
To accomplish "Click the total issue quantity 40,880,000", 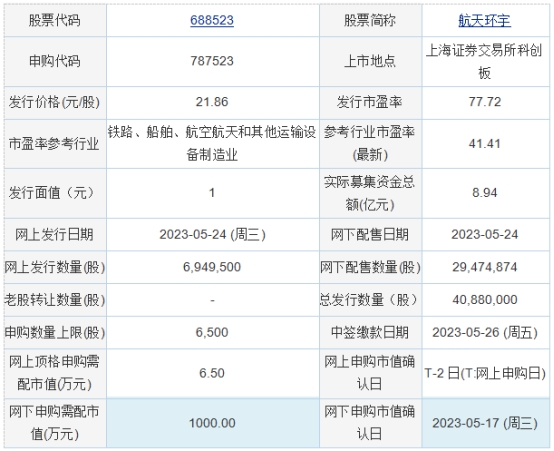I will coord(485,300).
